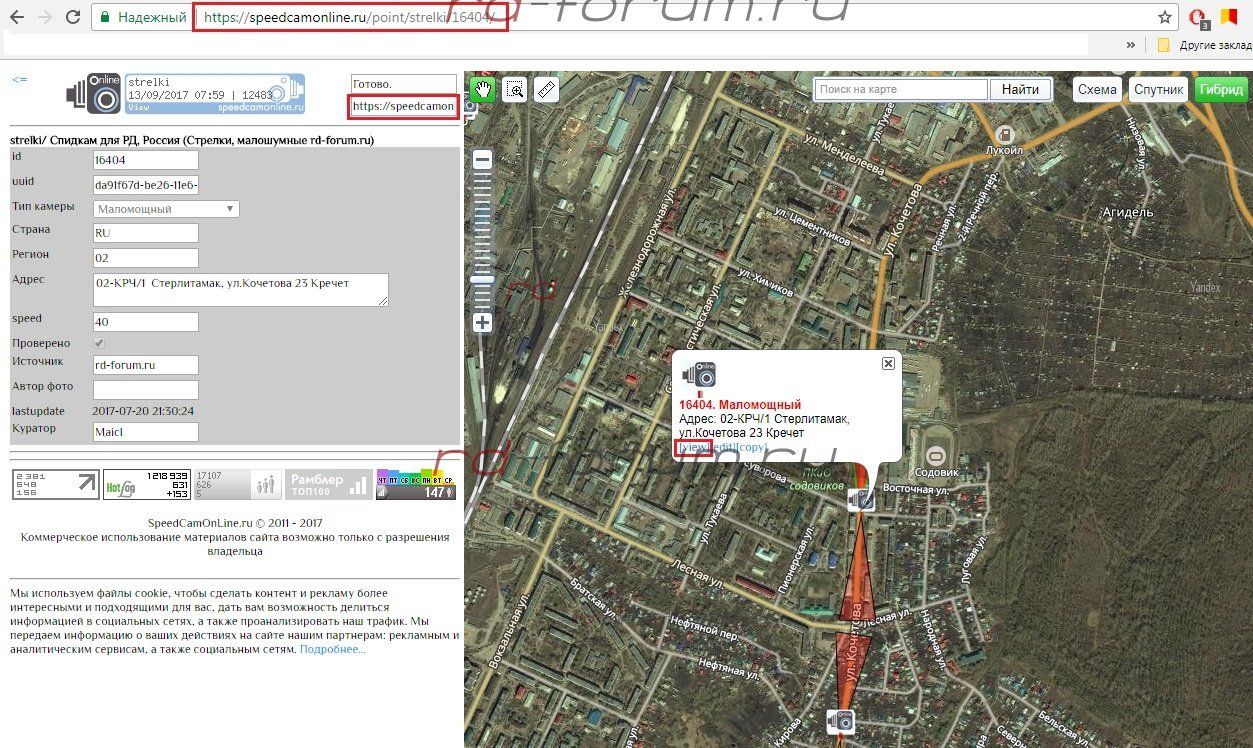Screen dimensions: 1253x748
Task: Click the camera marker near Восточная street
Action: [x=861, y=499]
